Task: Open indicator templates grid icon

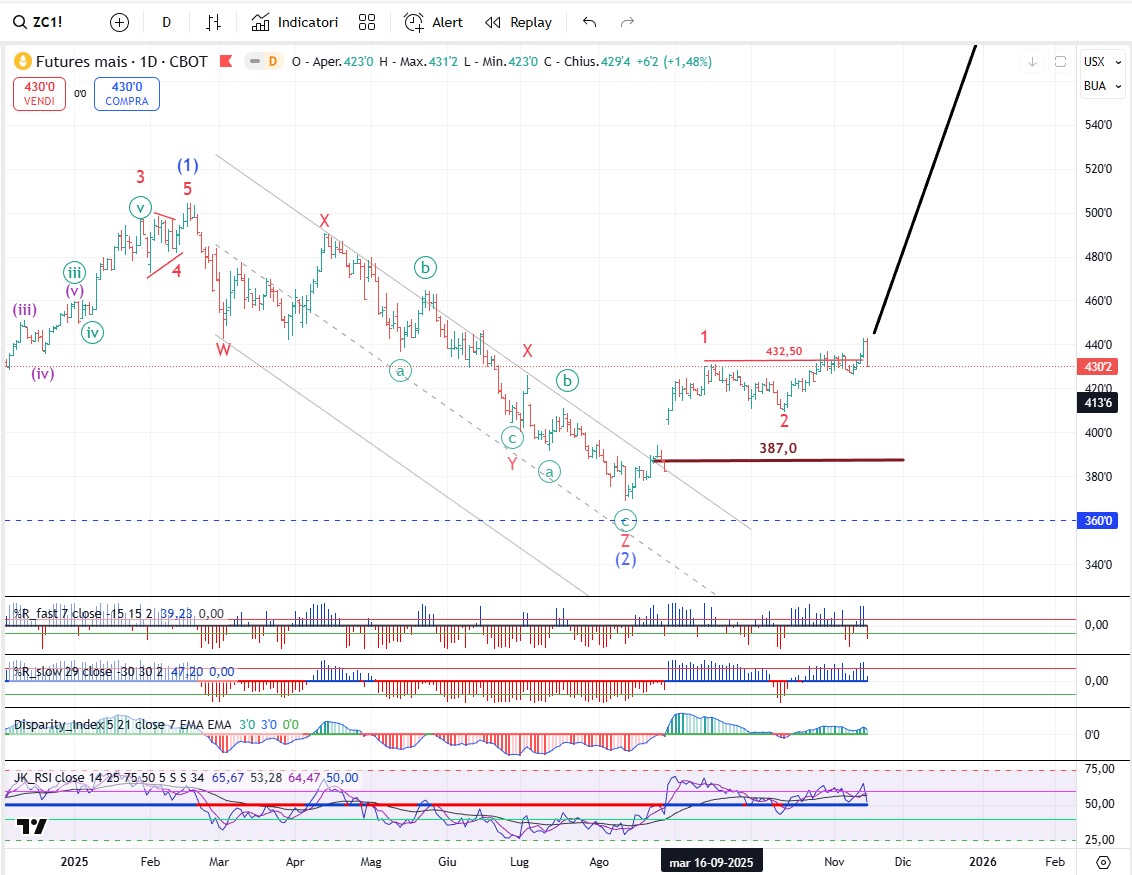Action: point(367,22)
